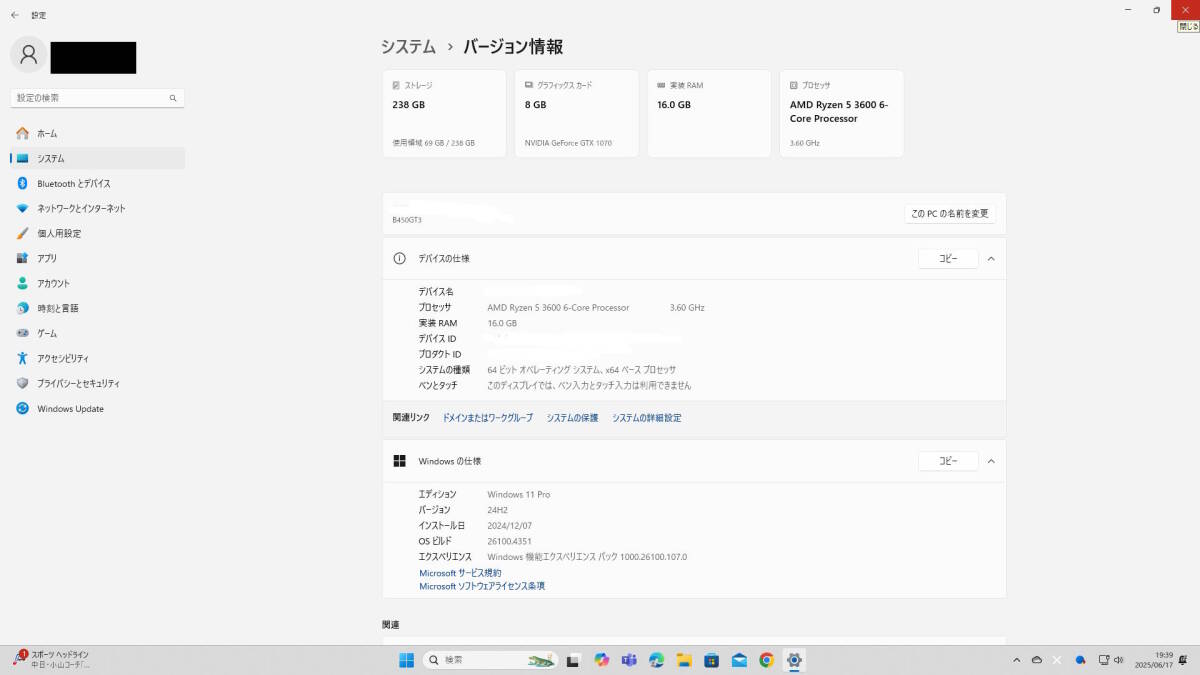This screenshot has width=1200, height=675.
Task: Click the システム breadcrumb link
Action: (408, 46)
